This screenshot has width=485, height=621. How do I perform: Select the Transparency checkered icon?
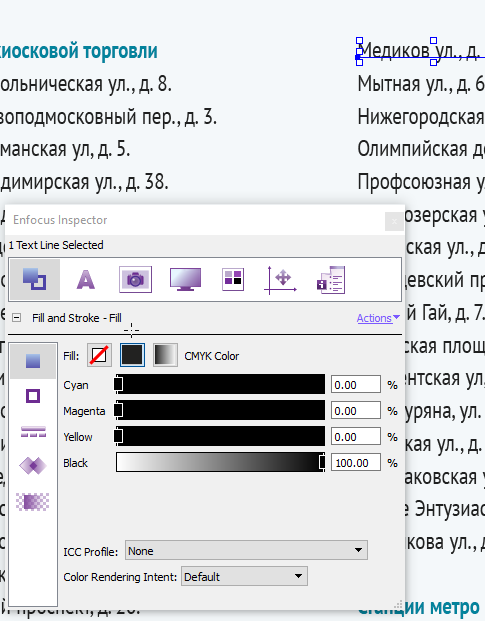tap(32, 501)
